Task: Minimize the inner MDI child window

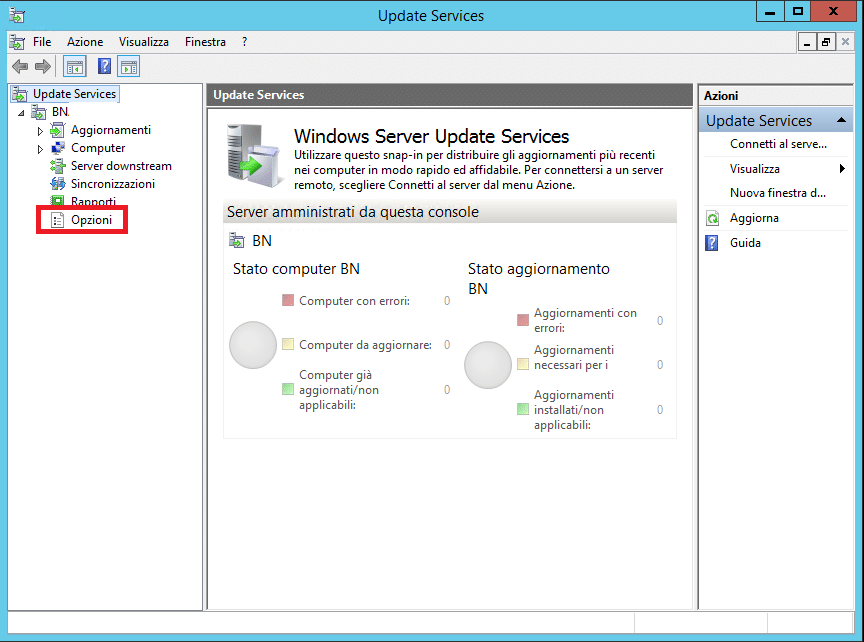Action: [807, 42]
